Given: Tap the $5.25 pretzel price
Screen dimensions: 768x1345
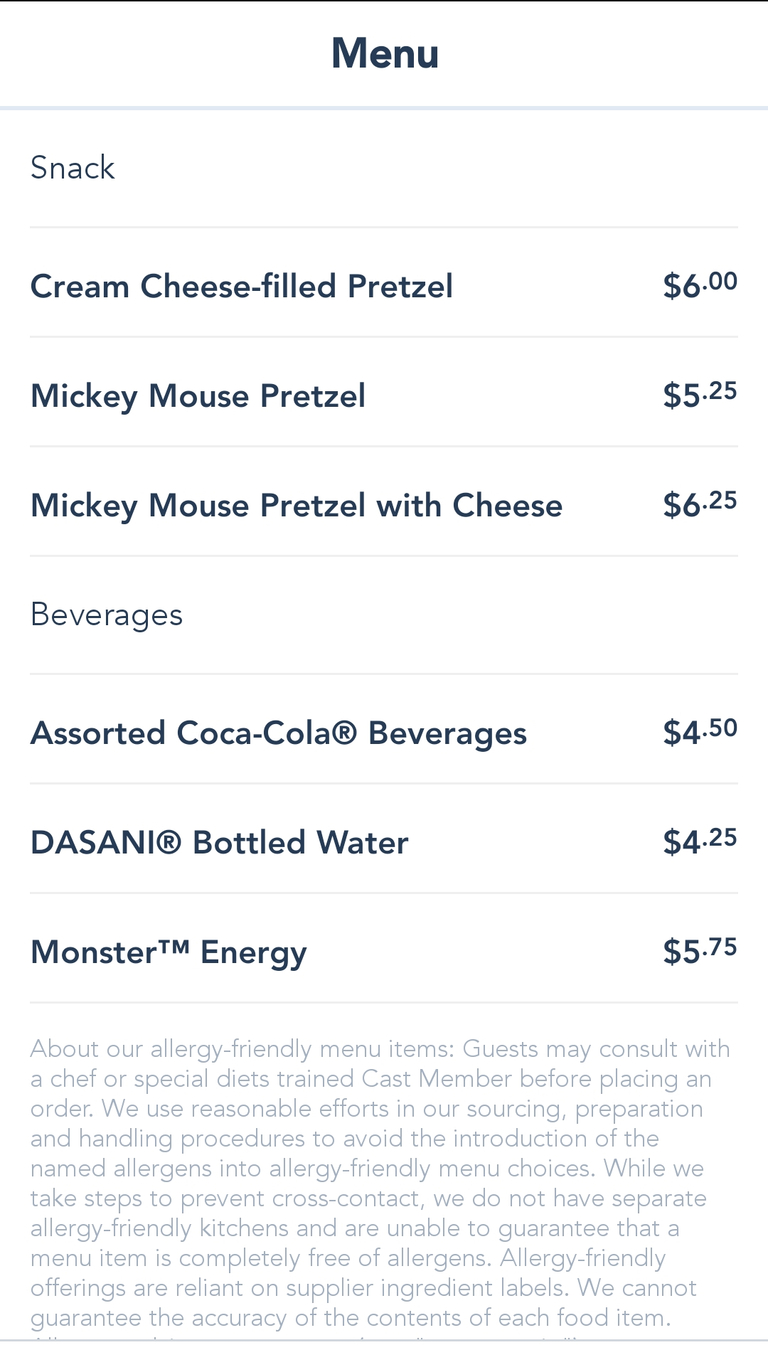Looking at the screenshot, I should (x=700, y=395).
